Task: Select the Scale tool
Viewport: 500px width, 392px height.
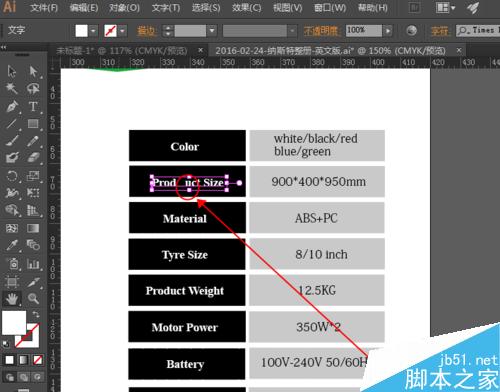Action: click(33, 176)
